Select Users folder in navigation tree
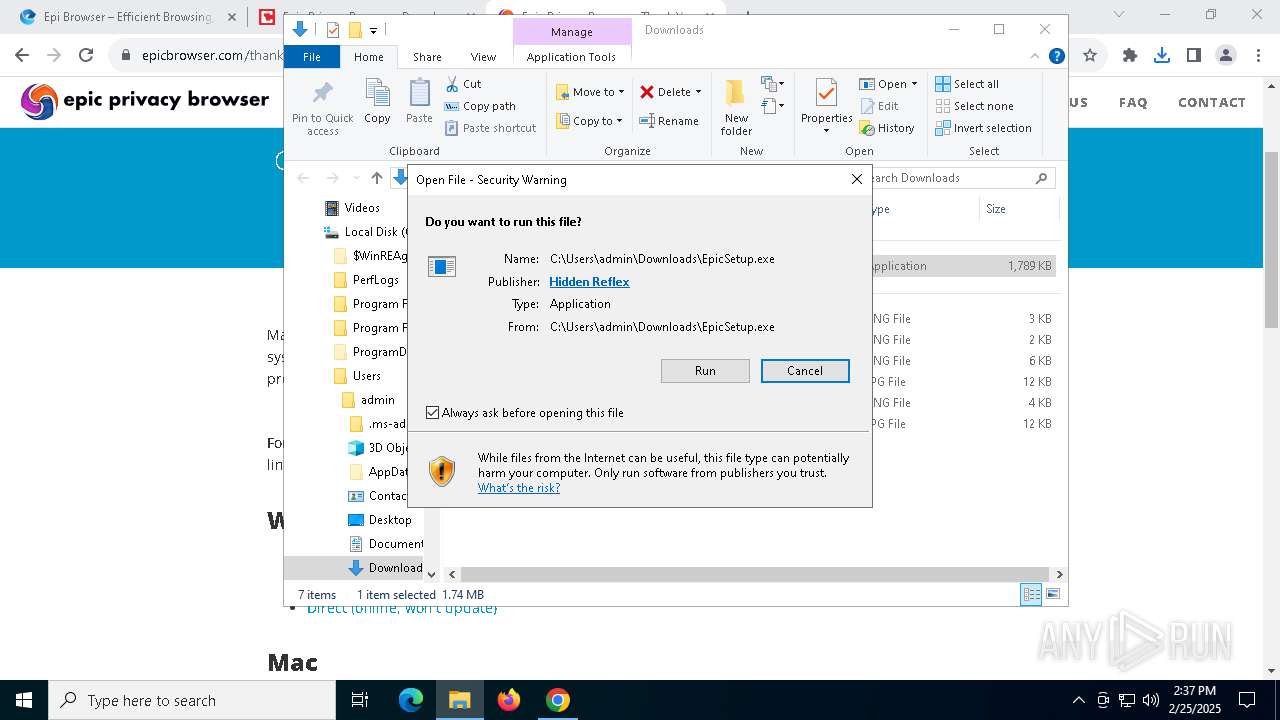Screen dimensions: 1280x720 tap(367, 376)
